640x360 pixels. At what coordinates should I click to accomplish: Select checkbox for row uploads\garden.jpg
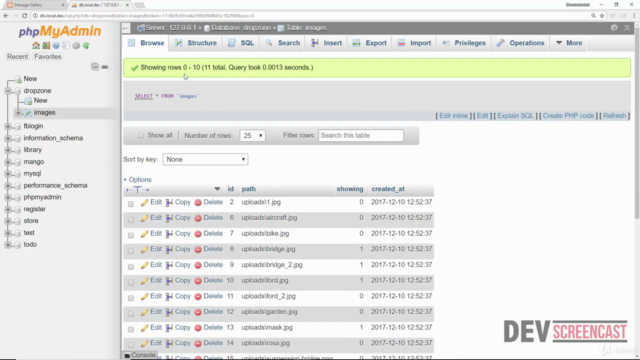(131, 313)
